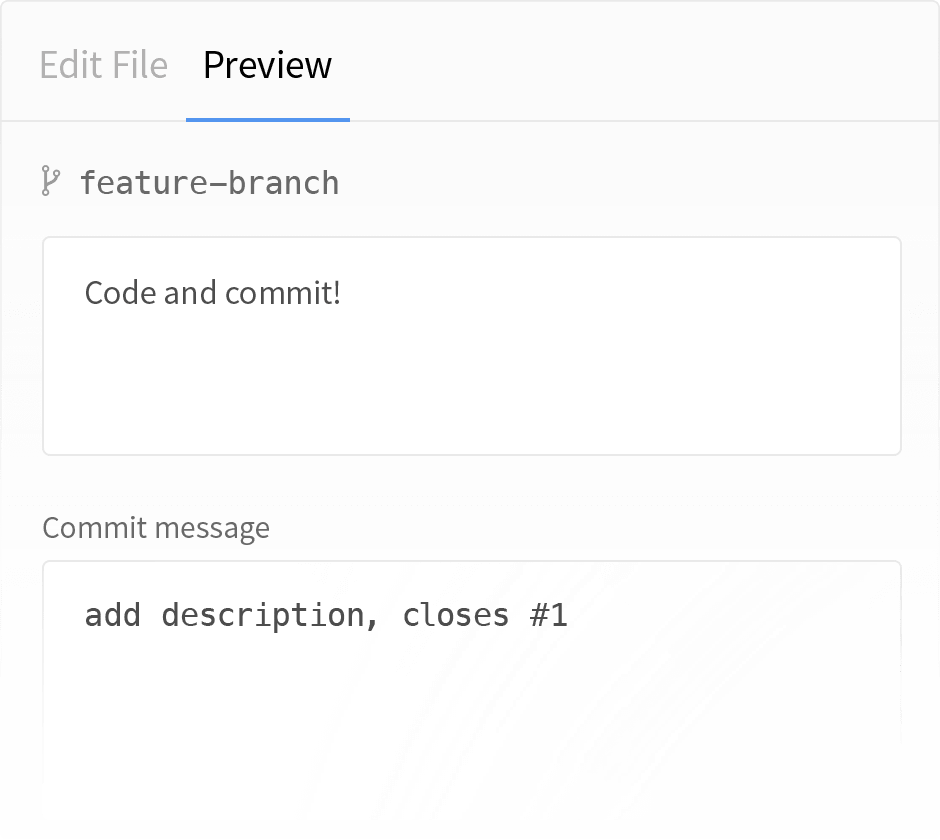
Task: Click the 'add description, closes #1' text
Action: coord(326,616)
